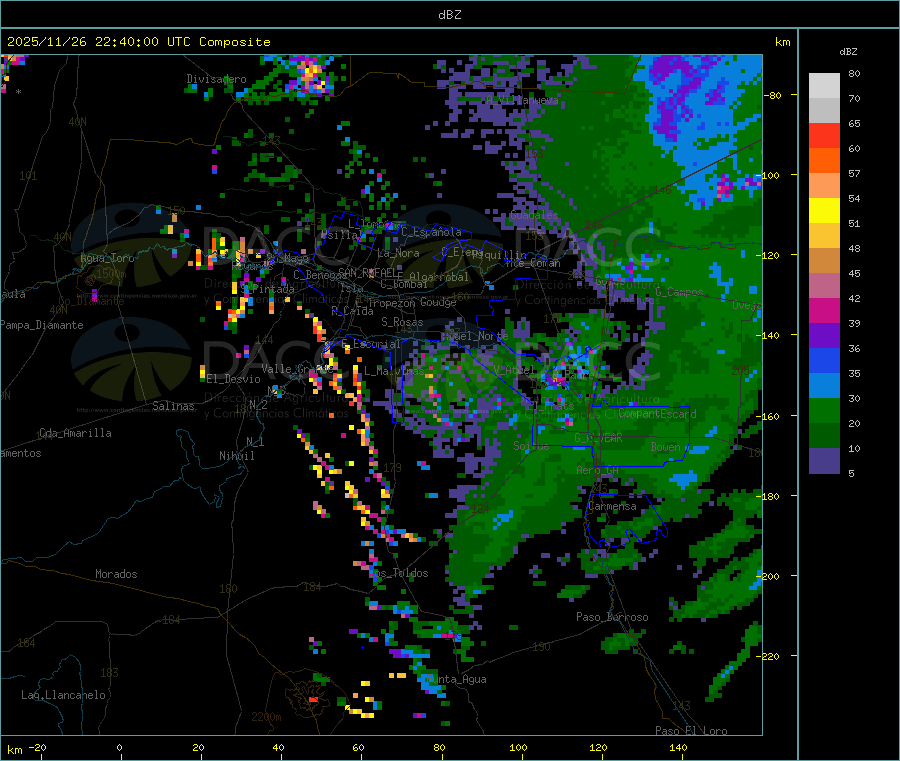Click the 'km' label at top right

click(782, 42)
